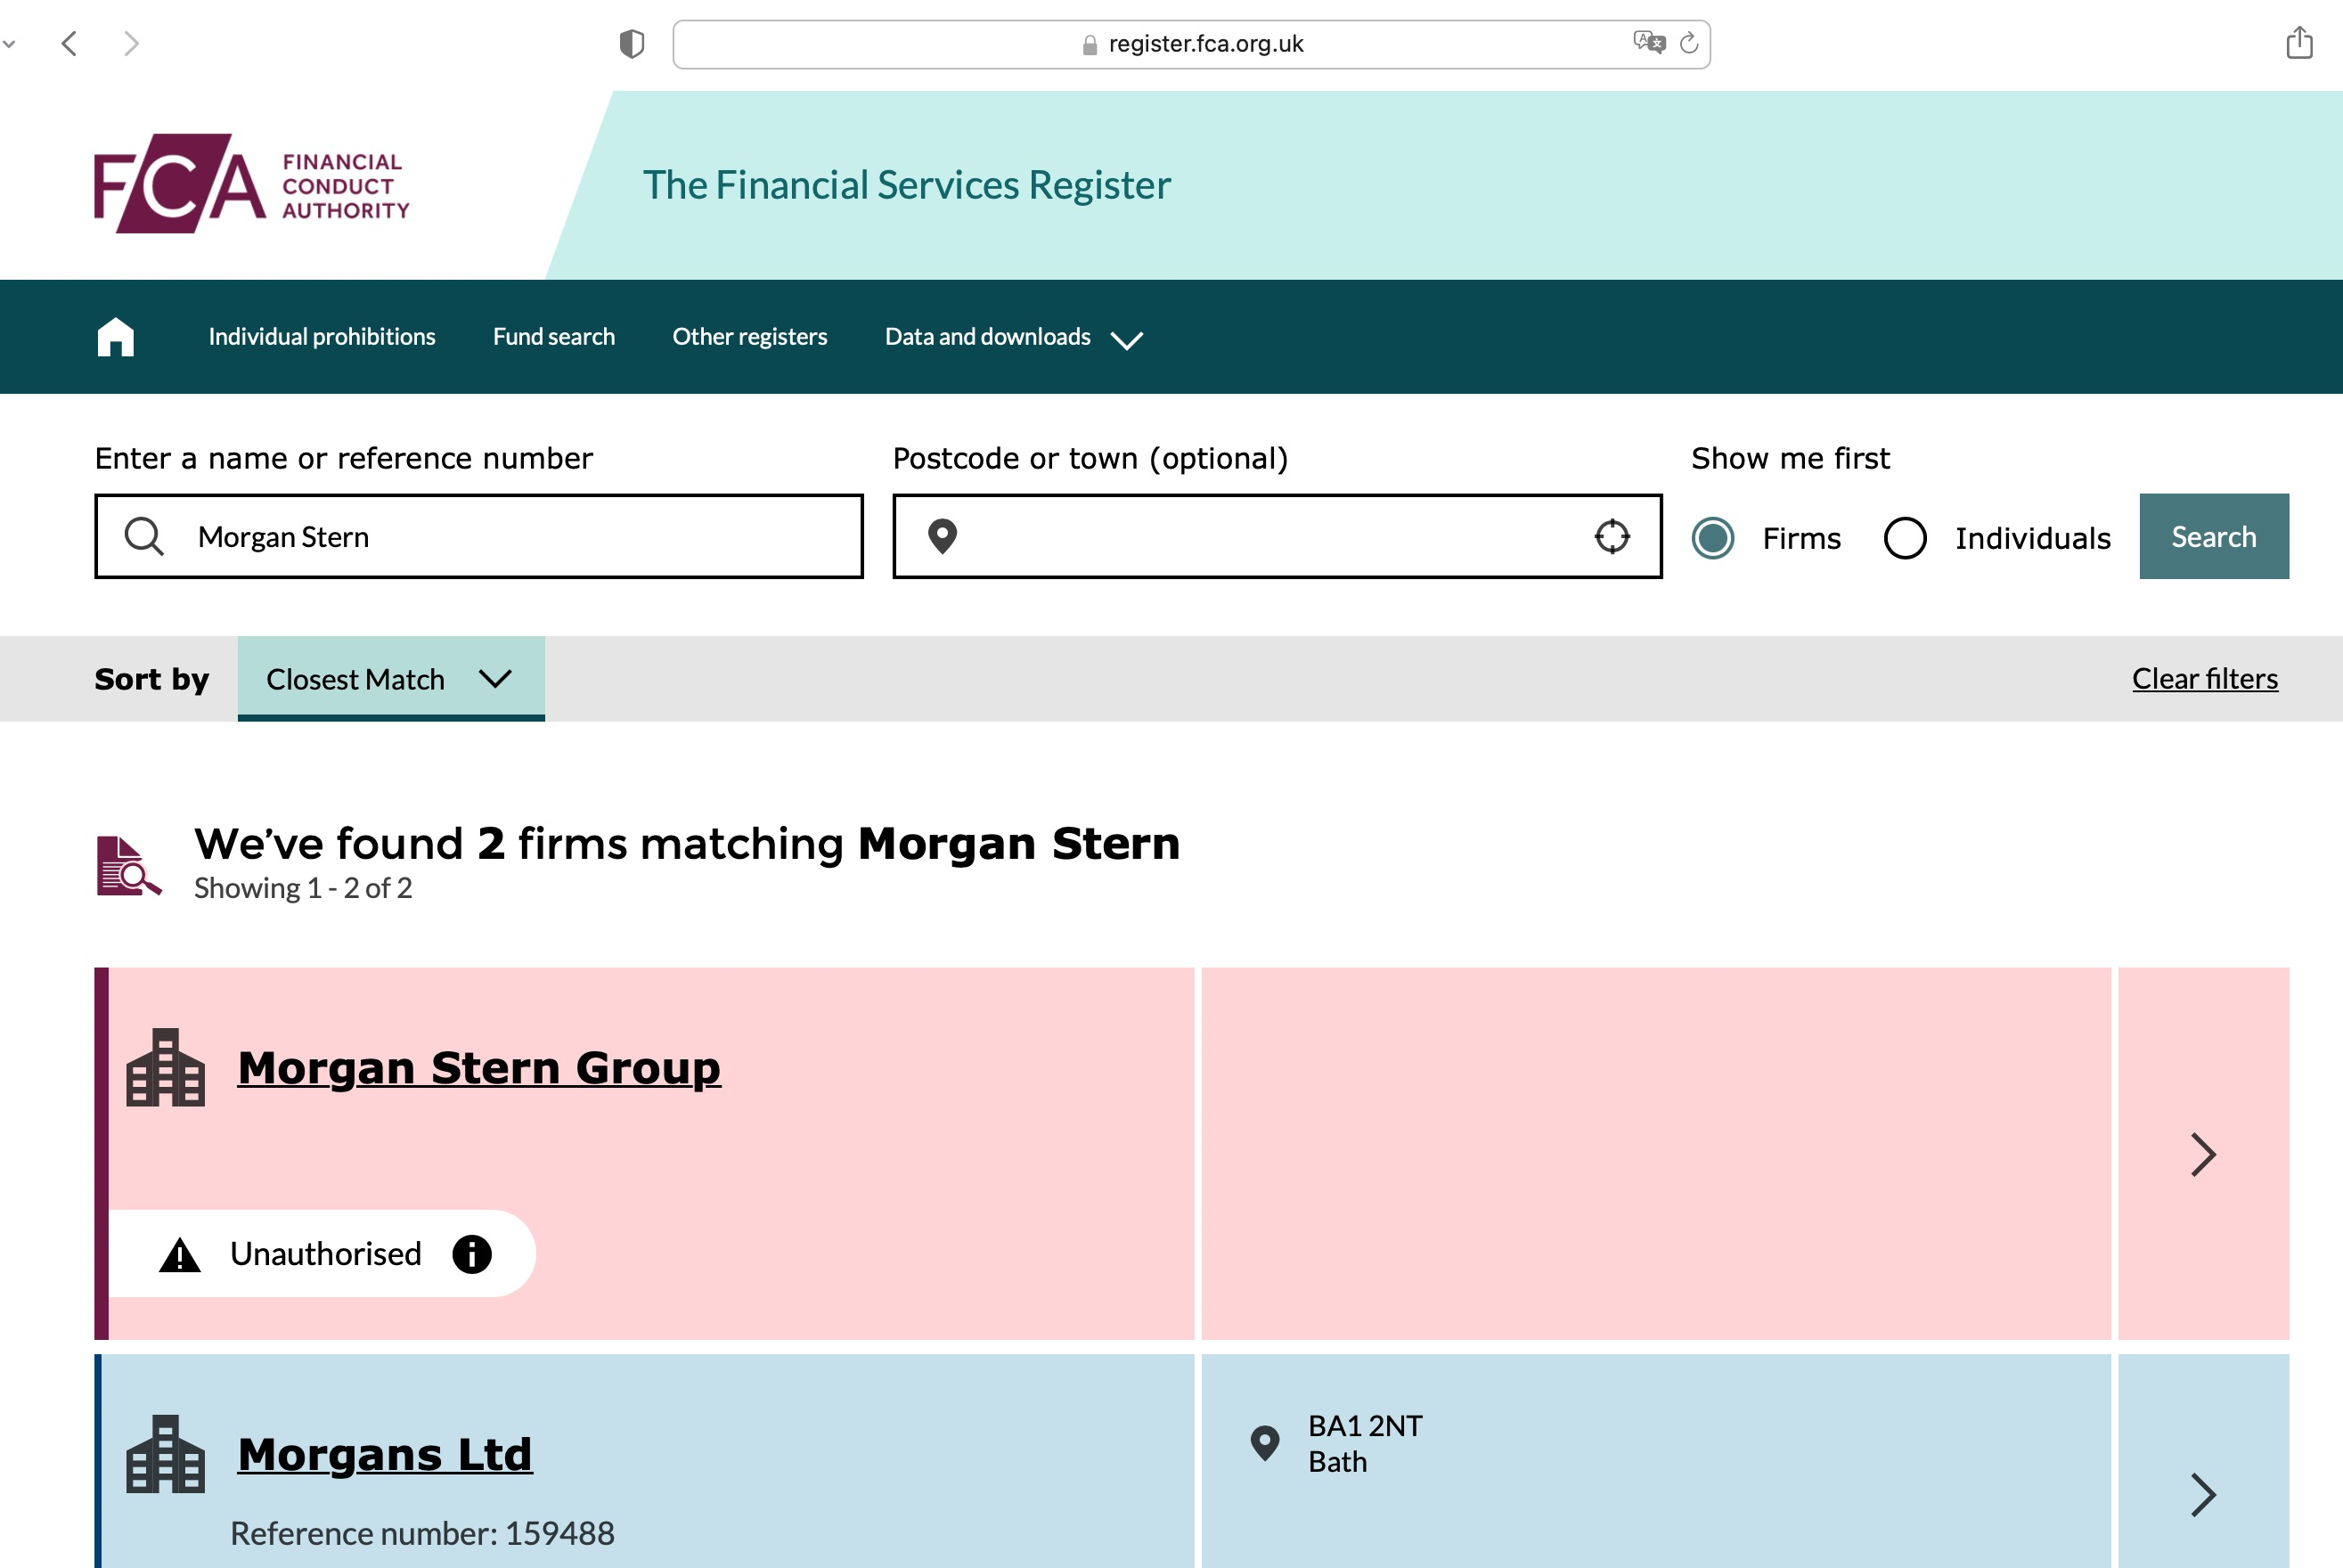
Task: Open Morgans Ltd row chevron arrow
Action: click(x=2202, y=1494)
